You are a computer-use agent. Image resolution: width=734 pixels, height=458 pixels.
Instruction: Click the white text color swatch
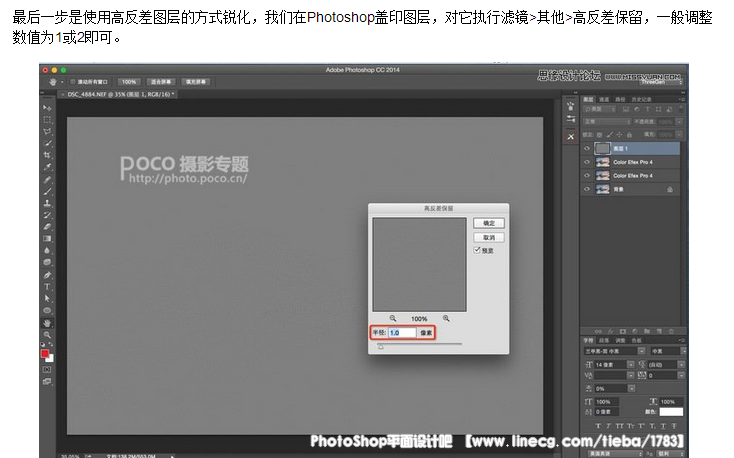click(x=671, y=412)
